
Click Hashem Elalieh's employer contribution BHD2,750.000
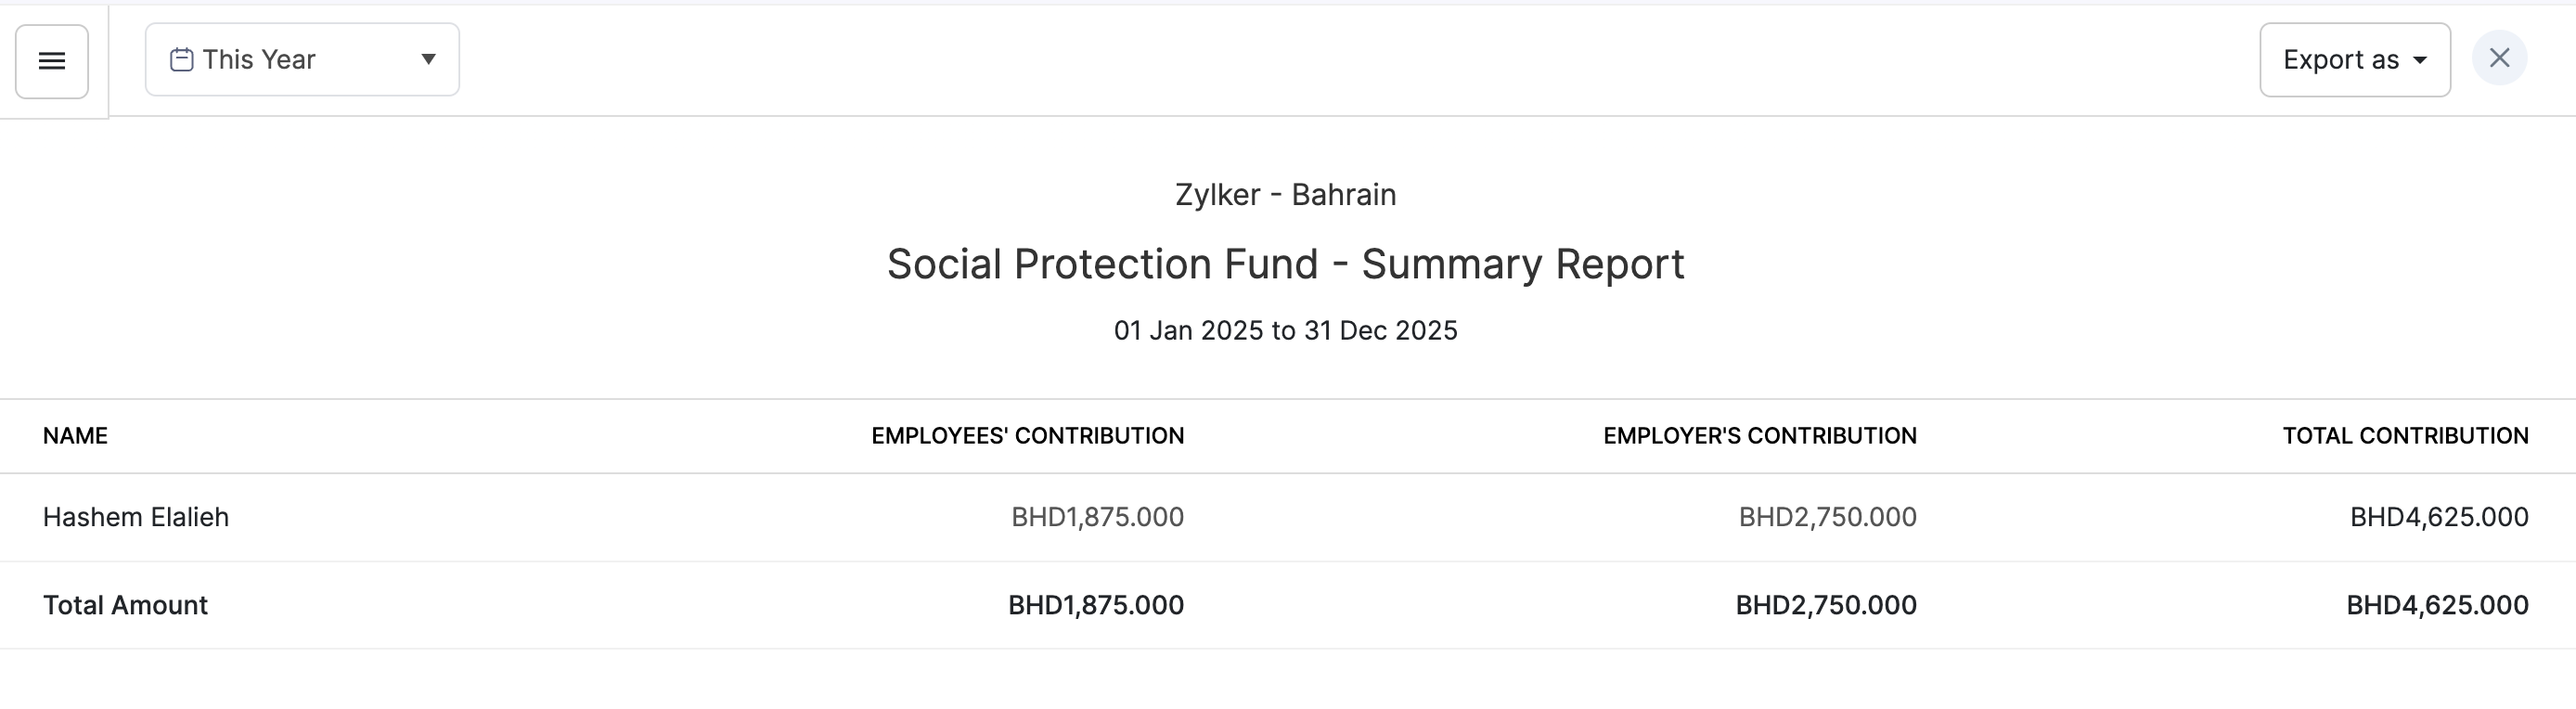pyautogui.click(x=1827, y=517)
